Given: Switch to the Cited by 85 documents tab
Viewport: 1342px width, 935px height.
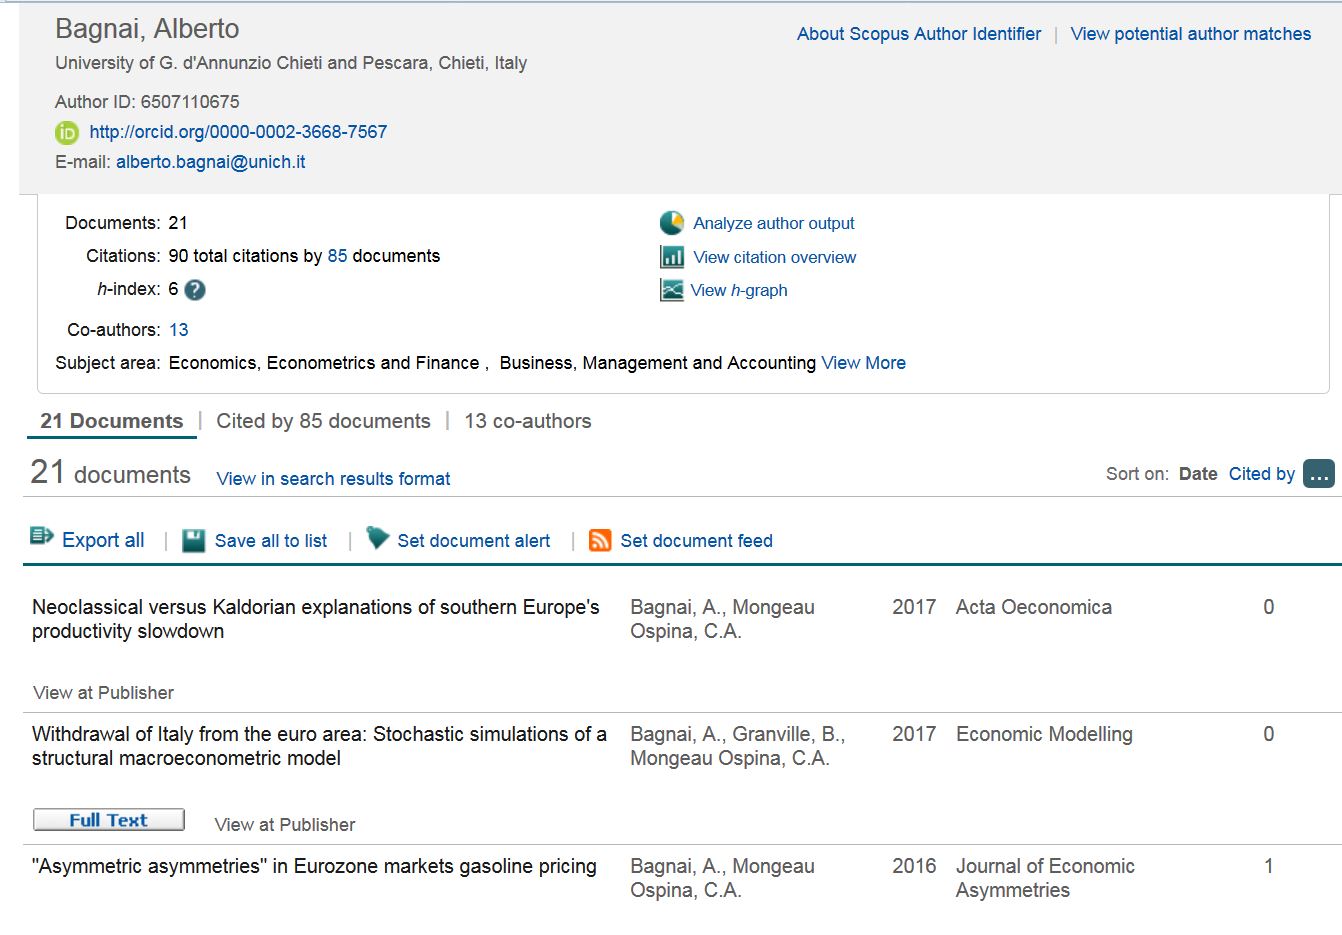Looking at the screenshot, I should pyautogui.click(x=323, y=421).
